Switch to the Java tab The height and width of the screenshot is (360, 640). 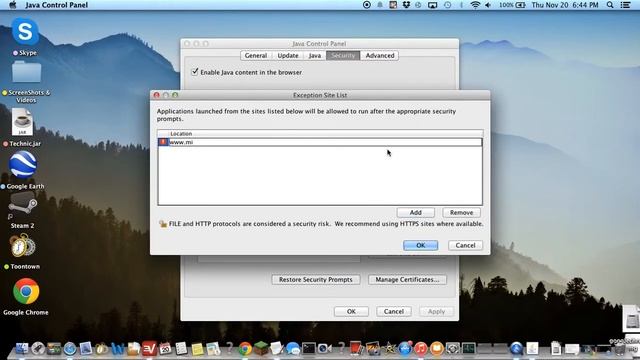click(315, 56)
